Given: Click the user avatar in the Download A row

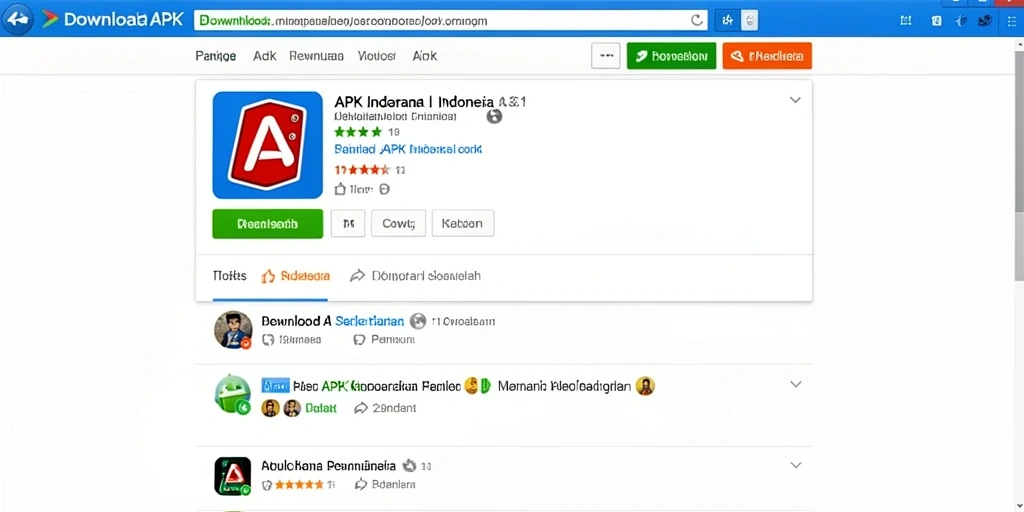Looking at the screenshot, I should (x=233, y=330).
